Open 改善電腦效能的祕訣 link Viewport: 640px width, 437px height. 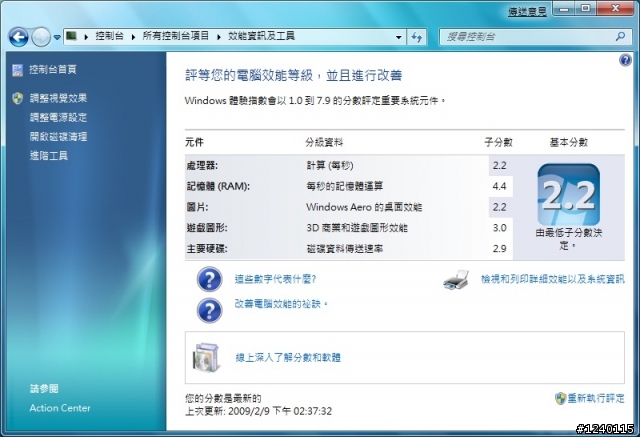[282, 304]
